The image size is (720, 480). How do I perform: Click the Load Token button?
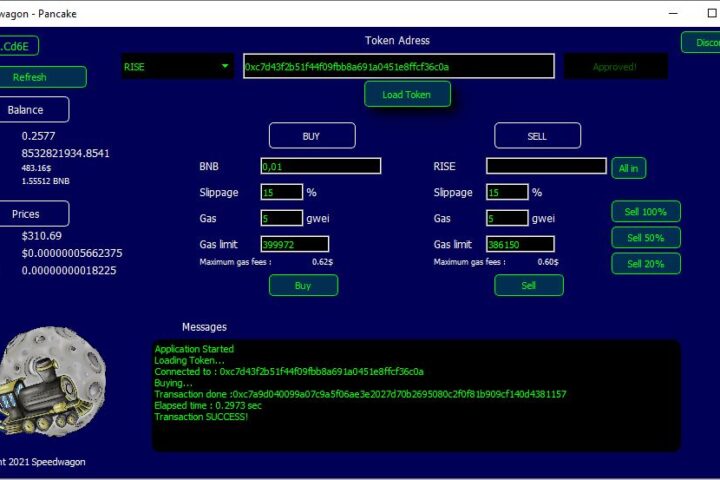coord(407,94)
